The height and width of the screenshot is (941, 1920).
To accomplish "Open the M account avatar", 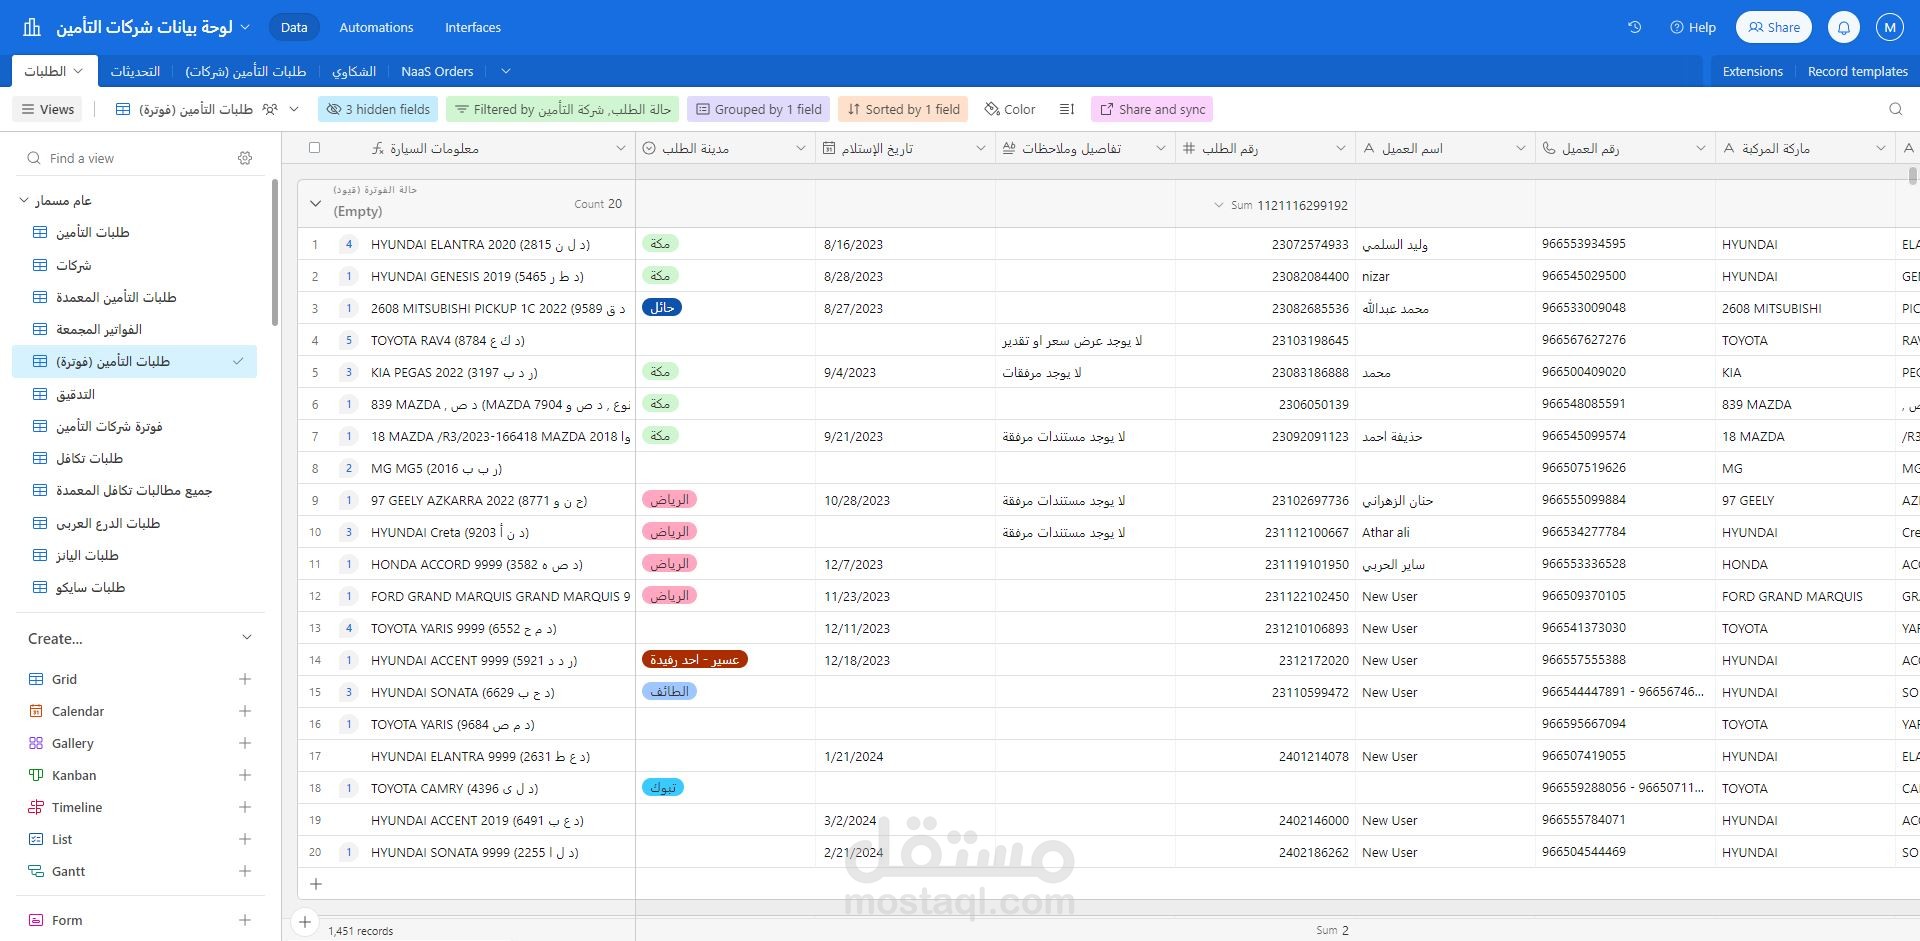I will click(1889, 27).
